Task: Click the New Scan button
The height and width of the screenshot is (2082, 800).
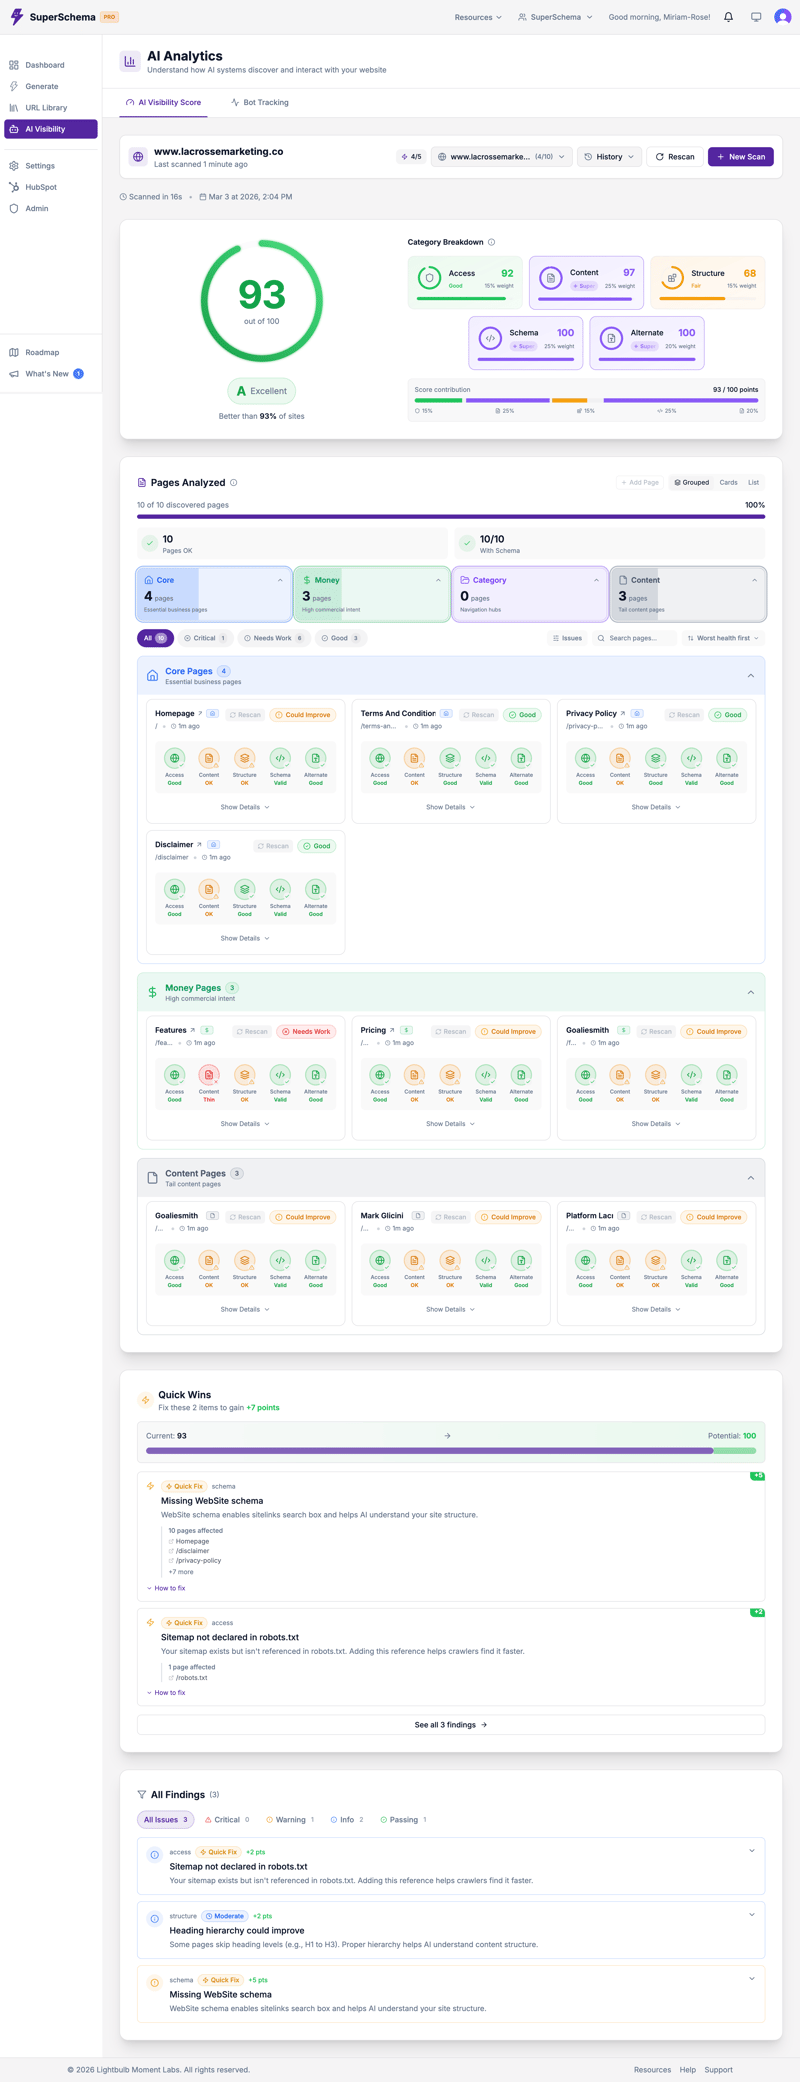Action: [740, 157]
